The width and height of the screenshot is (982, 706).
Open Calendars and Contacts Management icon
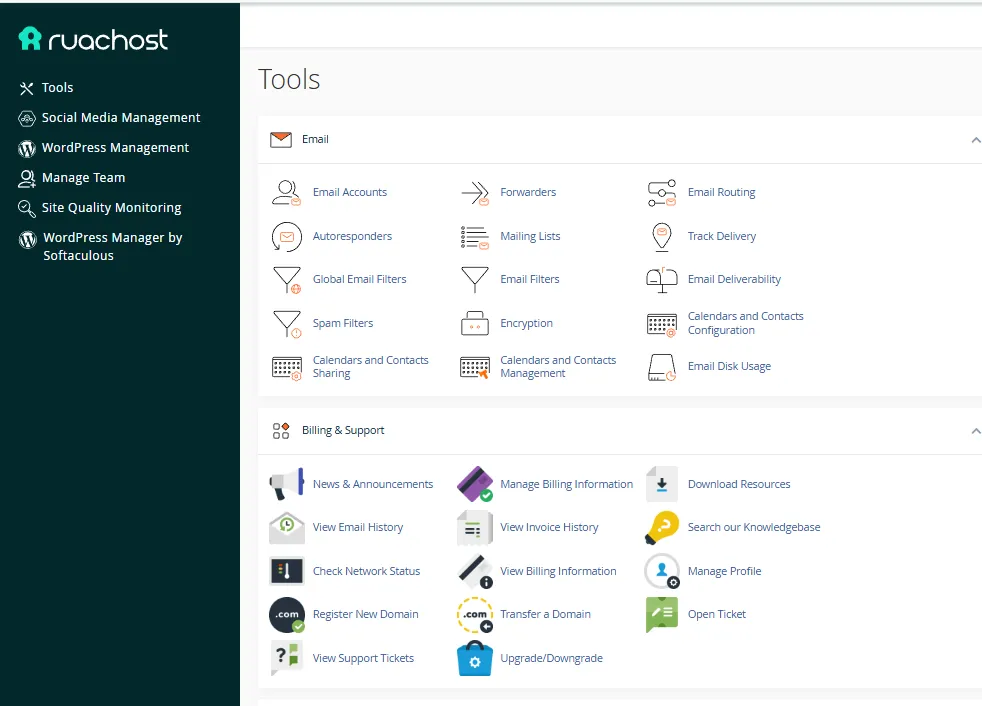coord(475,367)
